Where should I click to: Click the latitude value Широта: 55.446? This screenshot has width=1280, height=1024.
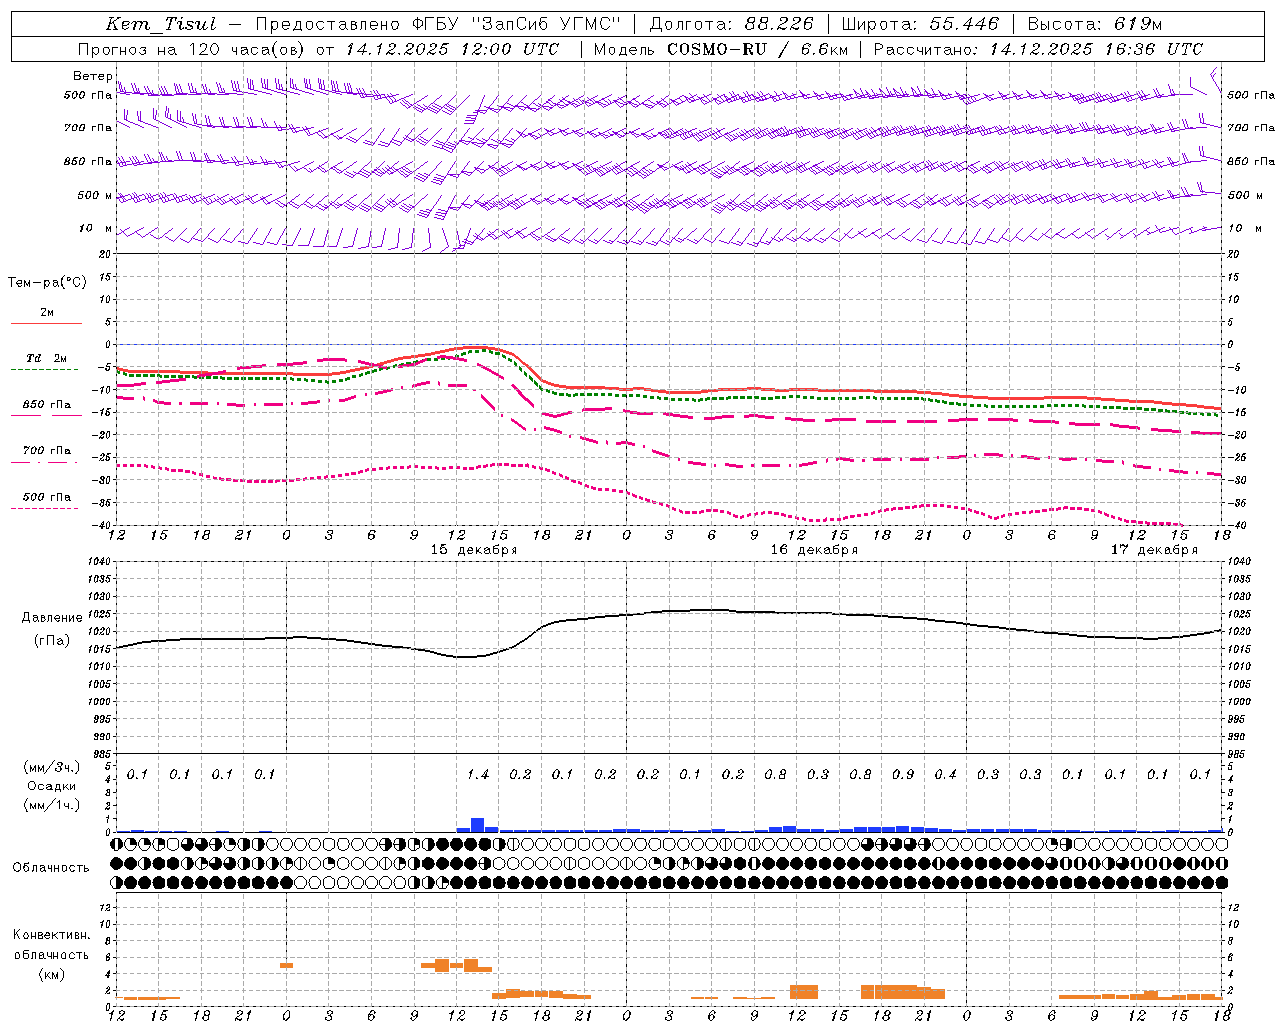(x=920, y=24)
